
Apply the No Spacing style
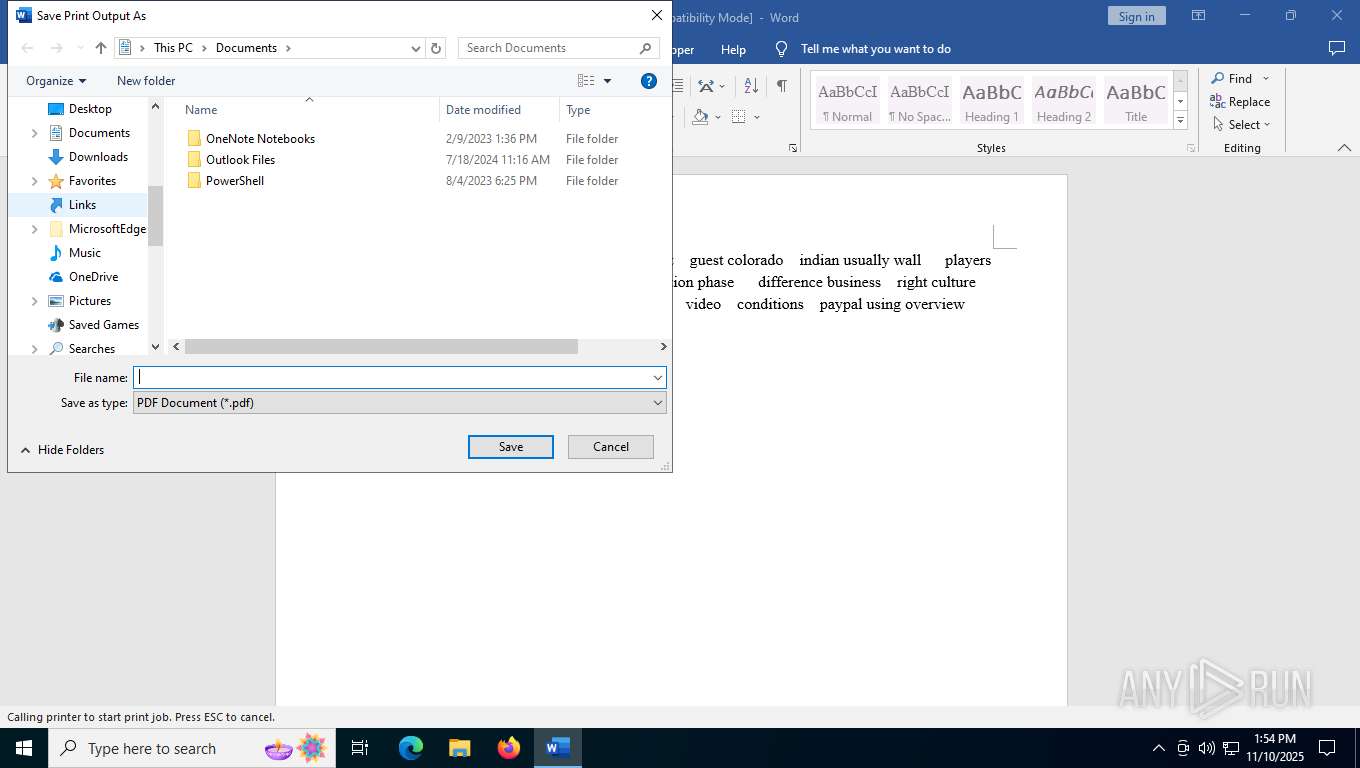(x=920, y=101)
